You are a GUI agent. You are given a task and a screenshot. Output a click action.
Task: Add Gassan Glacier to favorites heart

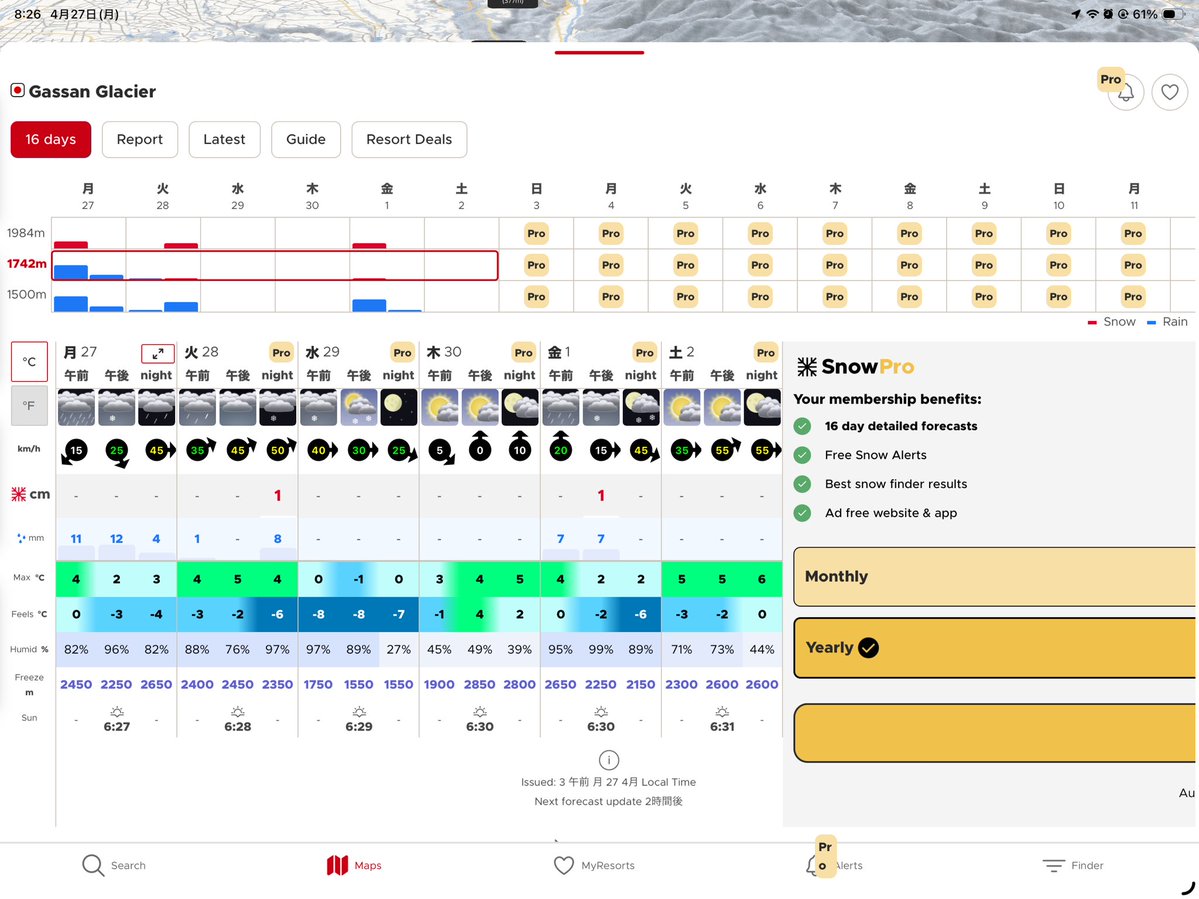(x=1169, y=92)
